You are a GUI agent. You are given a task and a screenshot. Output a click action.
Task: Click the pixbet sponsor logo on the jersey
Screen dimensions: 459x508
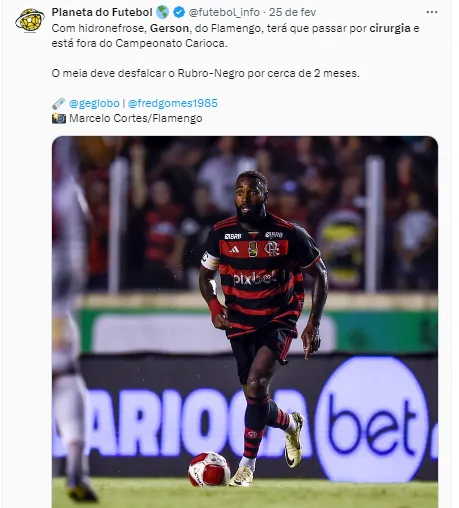[255, 277]
